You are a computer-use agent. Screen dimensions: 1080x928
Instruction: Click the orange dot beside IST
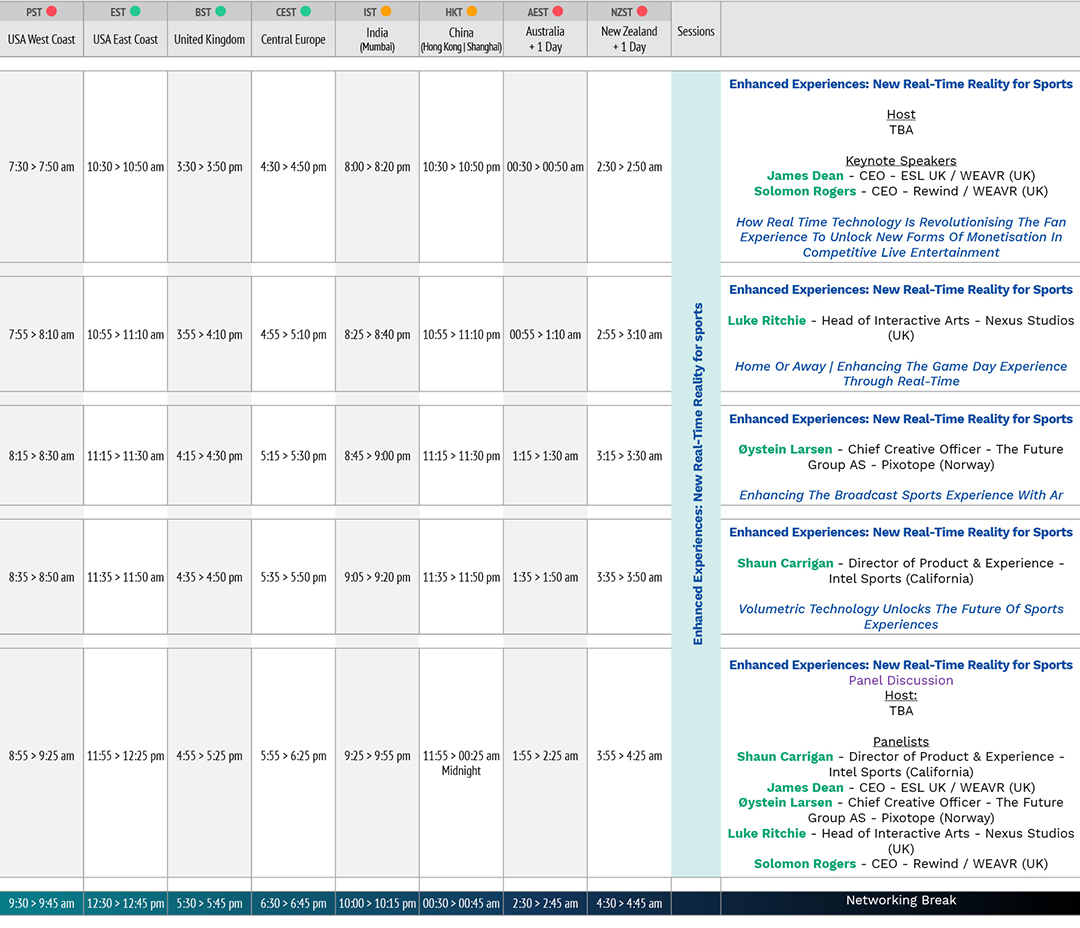386,11
